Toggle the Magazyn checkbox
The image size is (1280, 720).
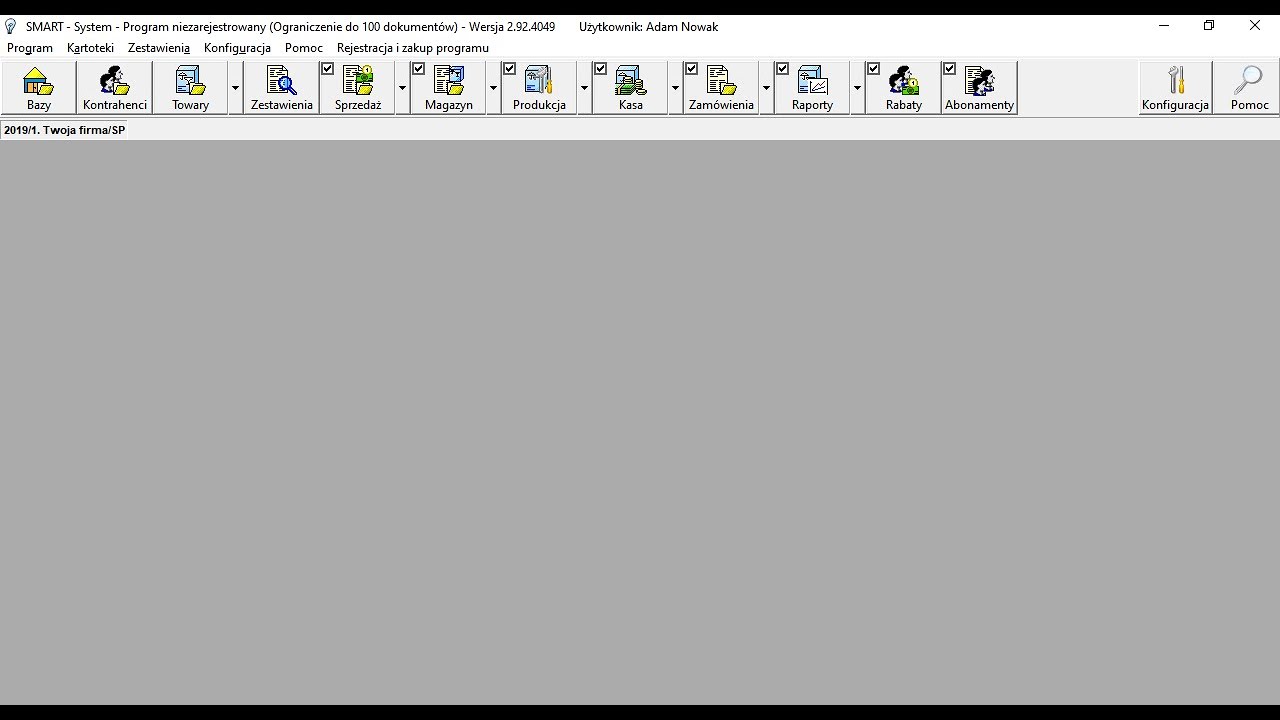pos(418,69)
